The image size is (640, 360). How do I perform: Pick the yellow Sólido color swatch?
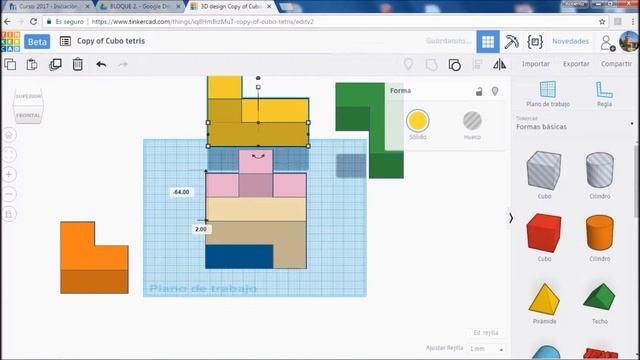pyautogui.click(x=418, y=121)
